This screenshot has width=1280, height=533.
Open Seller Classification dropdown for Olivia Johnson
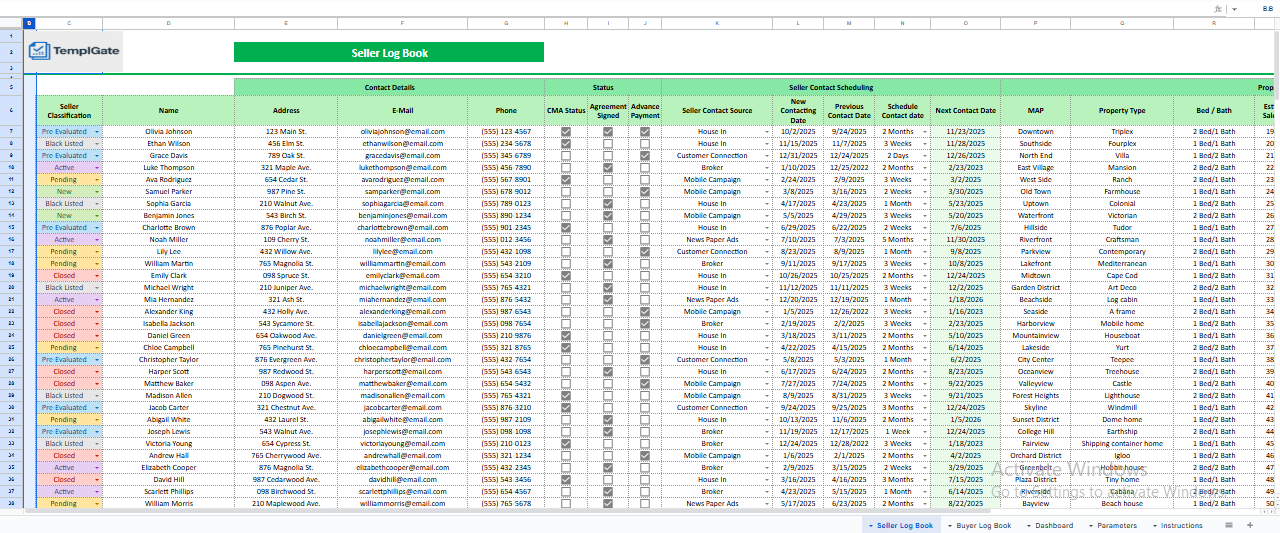(x=97, y=131)
